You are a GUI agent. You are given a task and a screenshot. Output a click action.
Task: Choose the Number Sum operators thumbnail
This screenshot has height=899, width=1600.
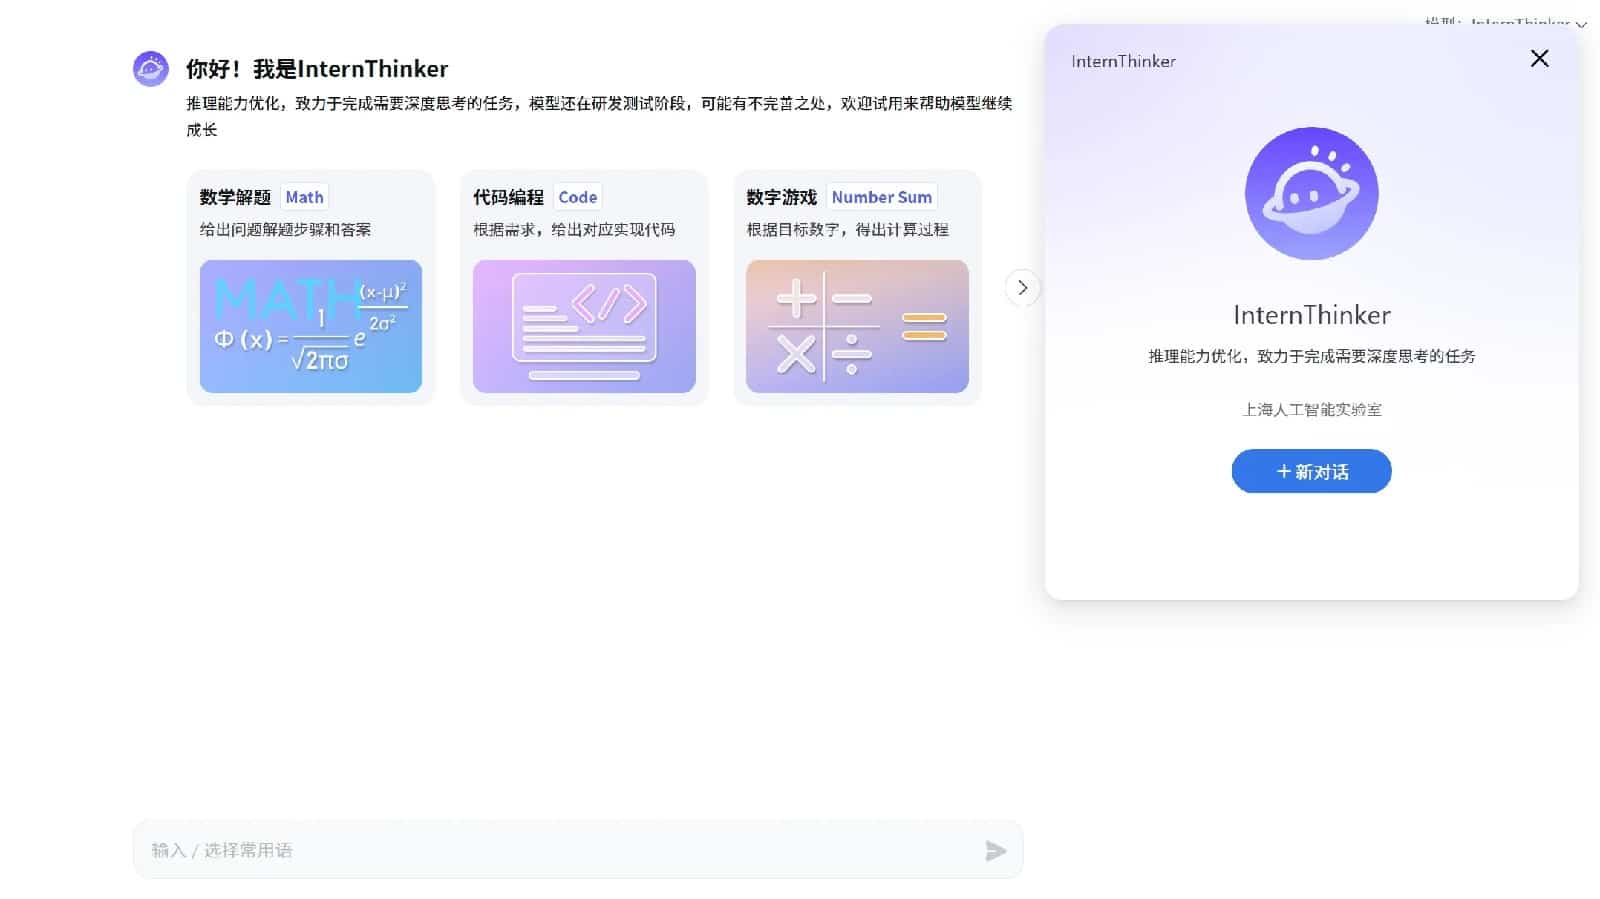857,326
